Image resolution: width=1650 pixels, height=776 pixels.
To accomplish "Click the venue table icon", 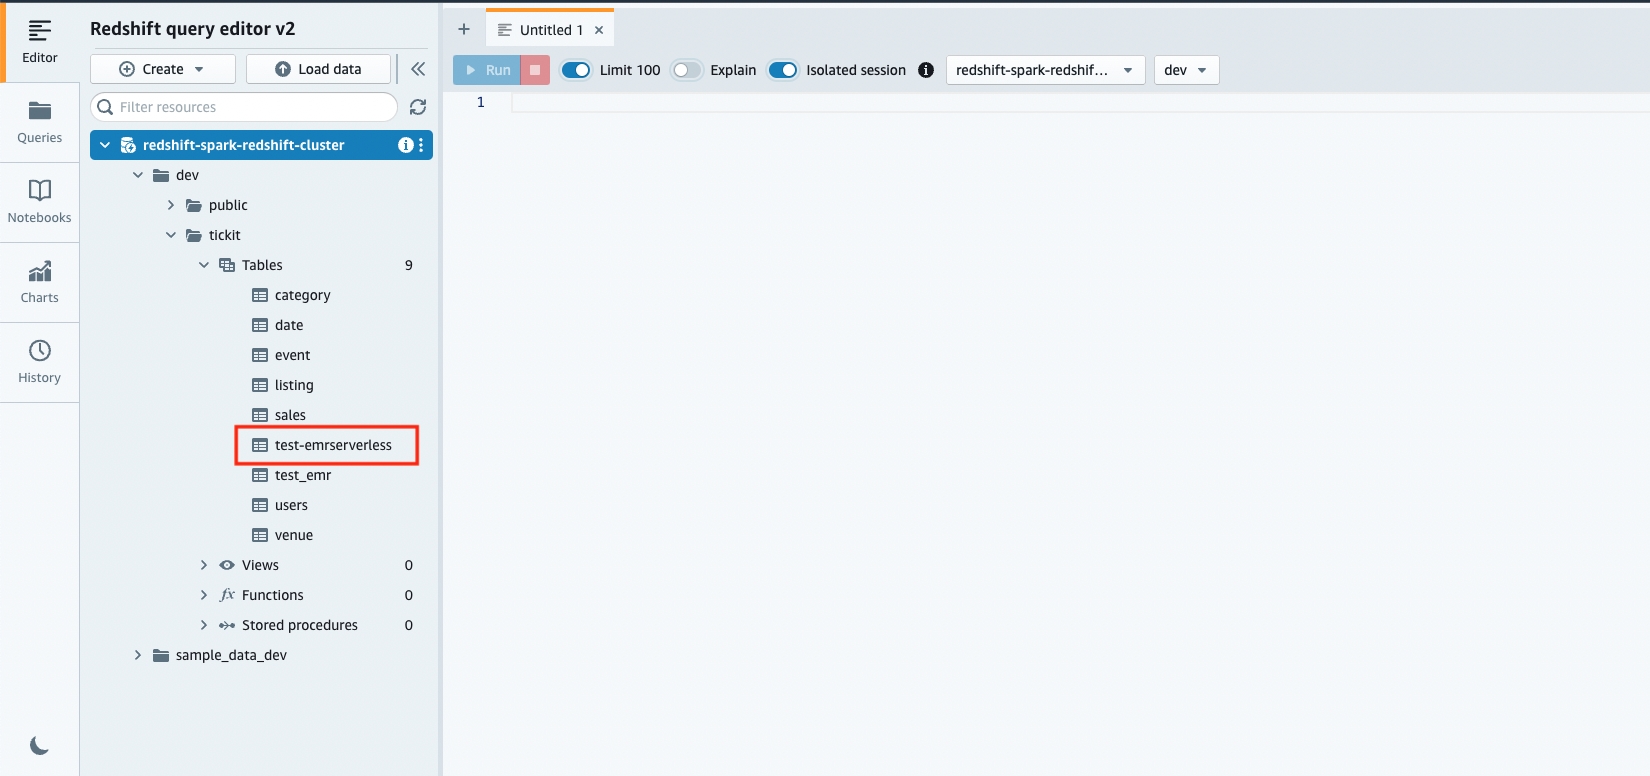I will (260, 535).
